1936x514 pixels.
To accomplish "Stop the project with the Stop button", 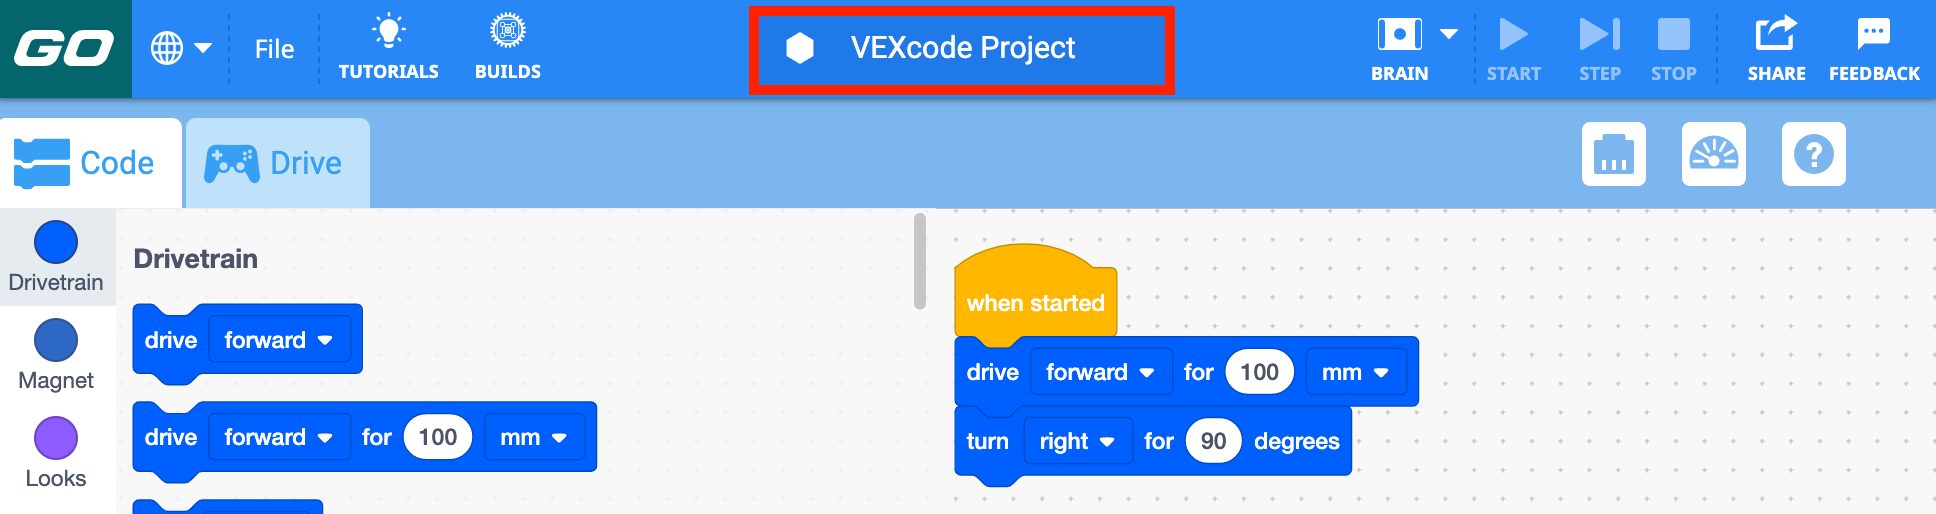I will pos(1673,48).
